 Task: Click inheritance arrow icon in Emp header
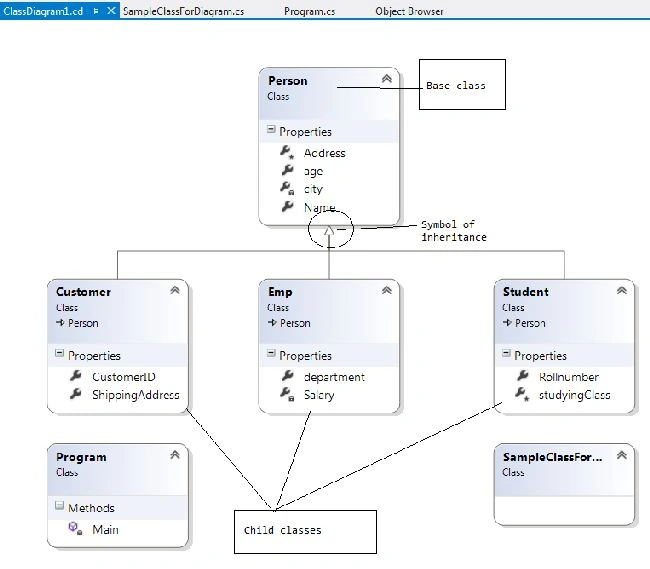click(272, 322)
